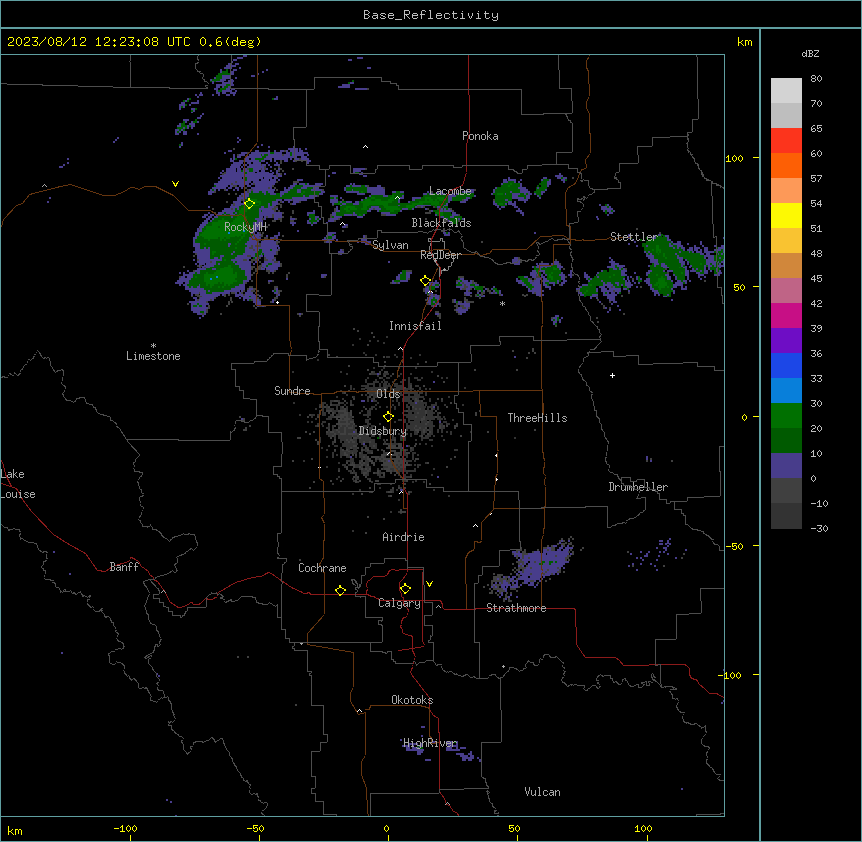
Task: Click the Calgary city label
Action: click(x=399, y=603)
